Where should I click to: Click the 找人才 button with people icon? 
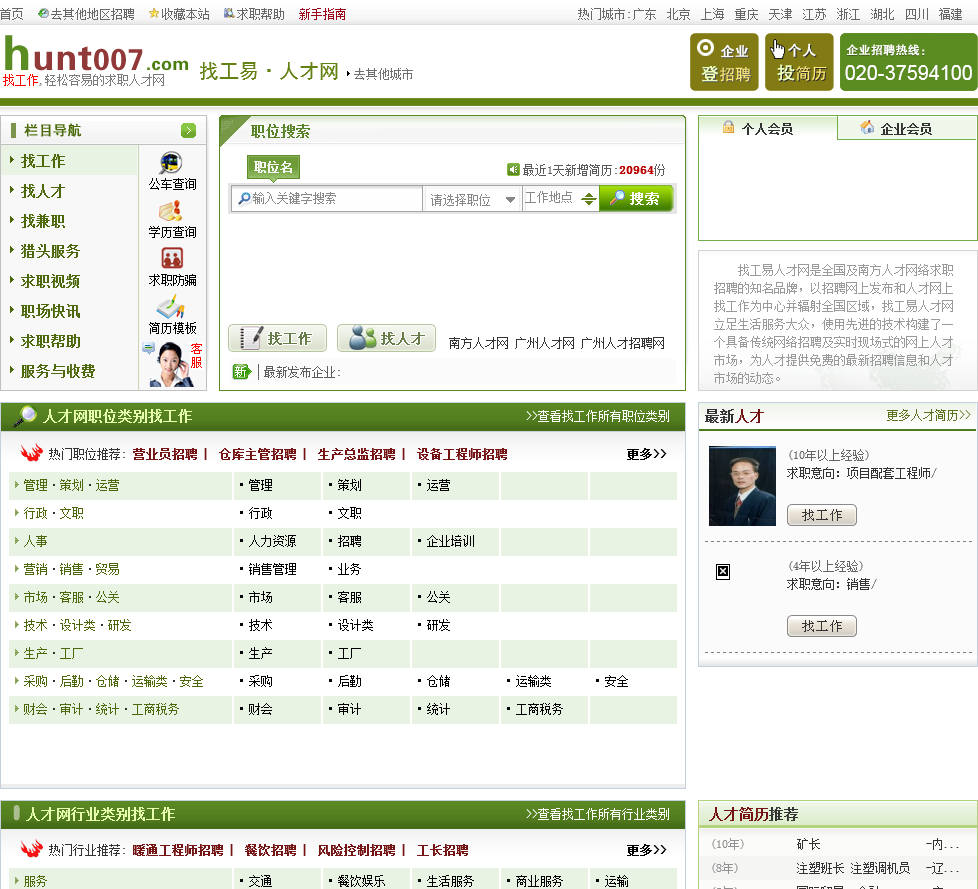[x=387, y=338]
